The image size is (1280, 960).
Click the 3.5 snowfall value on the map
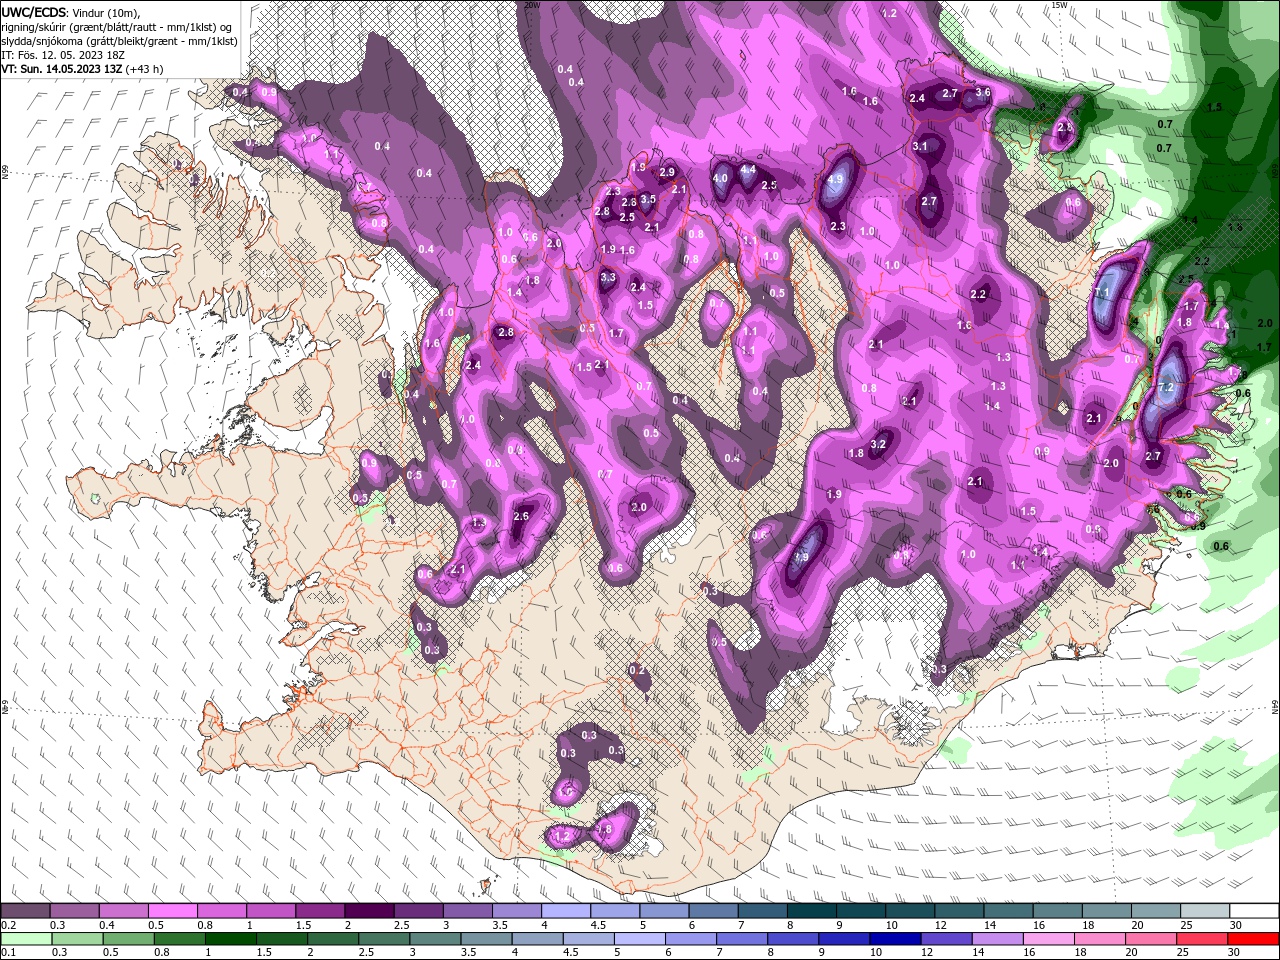tap(648, 199)
